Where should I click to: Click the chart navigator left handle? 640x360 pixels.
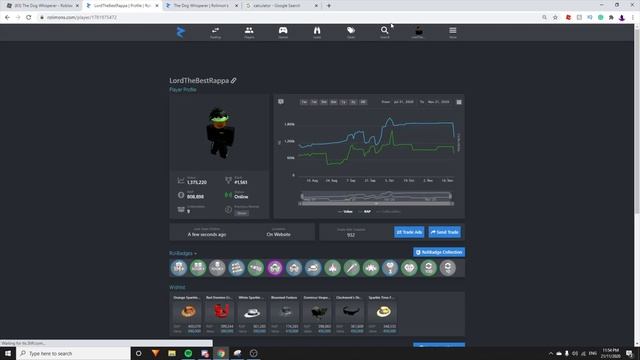302,196
